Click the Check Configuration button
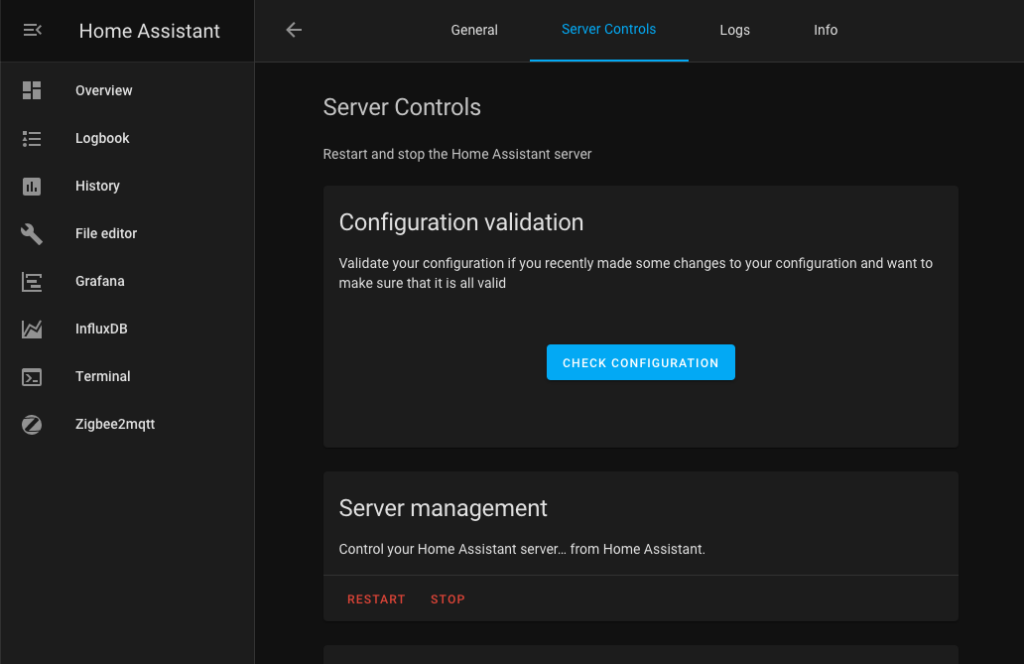This screenshot has height=664, width=1024. coord(641,362)
